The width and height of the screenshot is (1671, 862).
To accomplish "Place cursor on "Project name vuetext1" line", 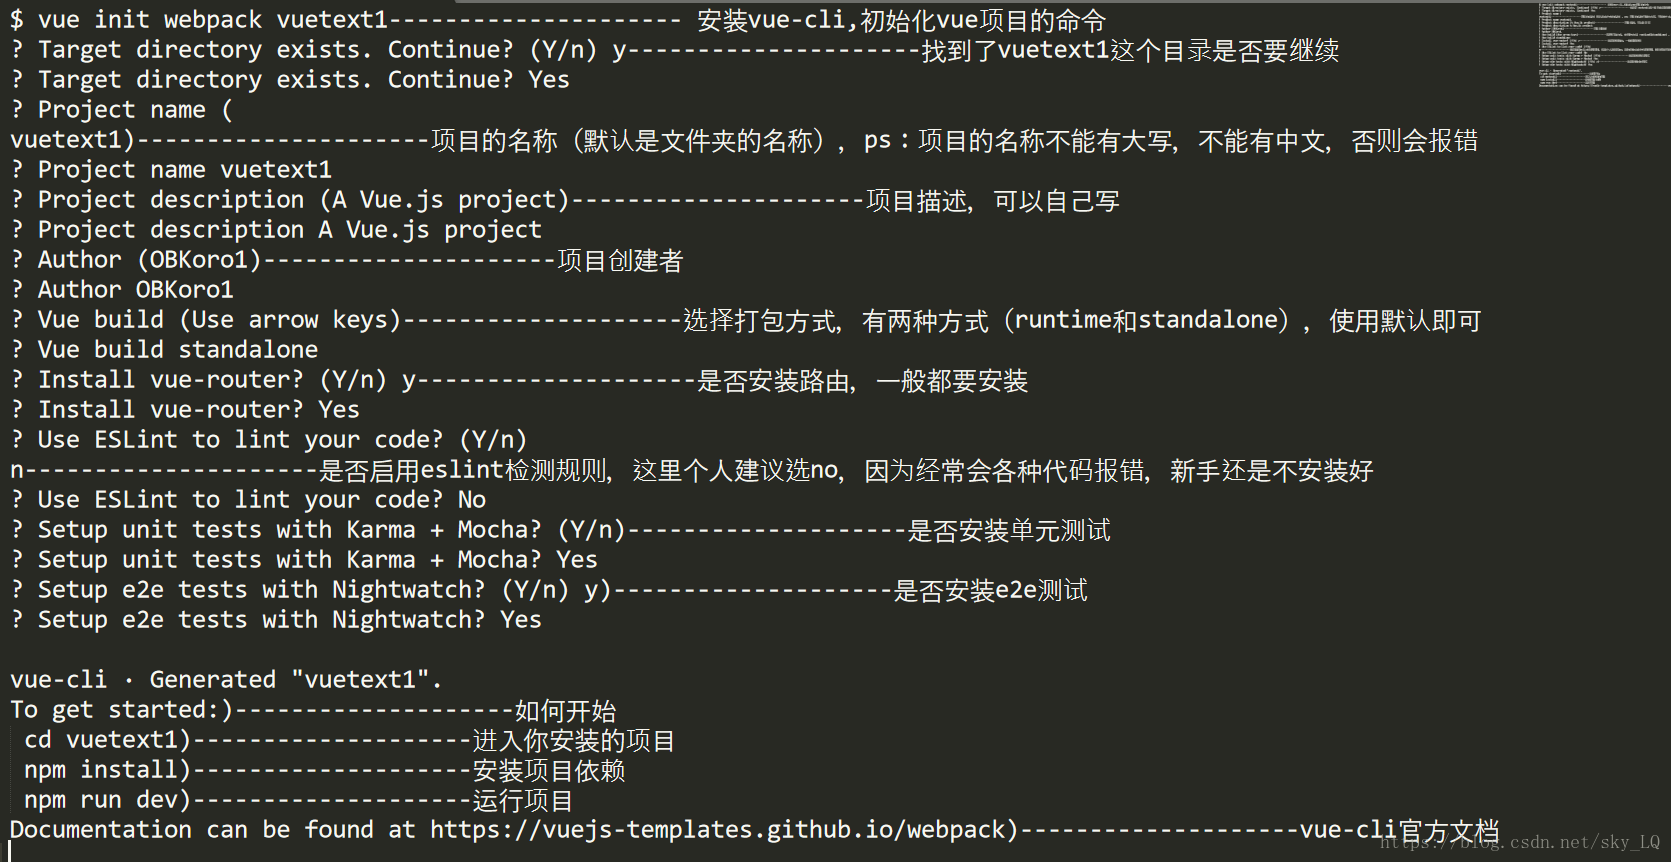I will pyautogui.click(x=184, y=170).
